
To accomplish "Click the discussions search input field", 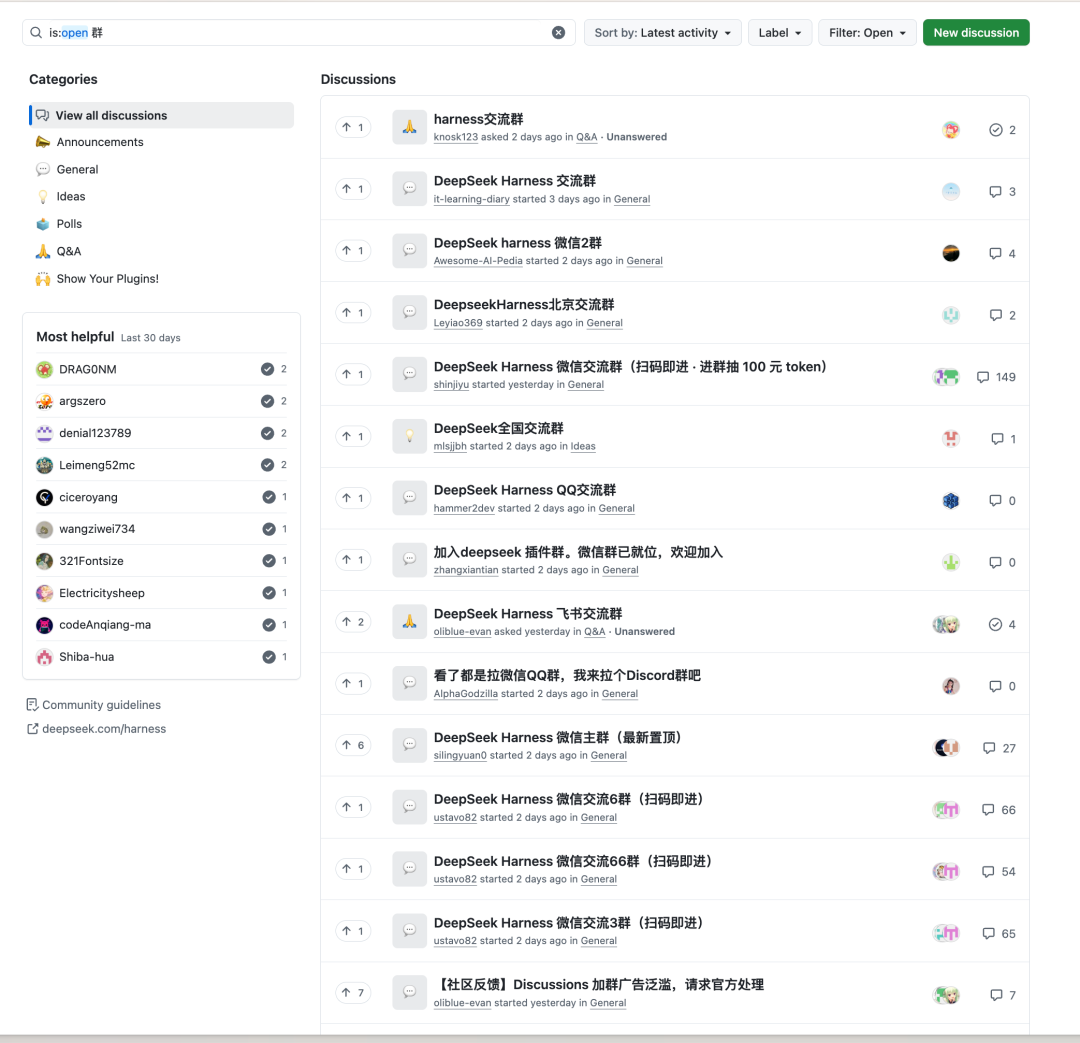I will tap(298, 32).
